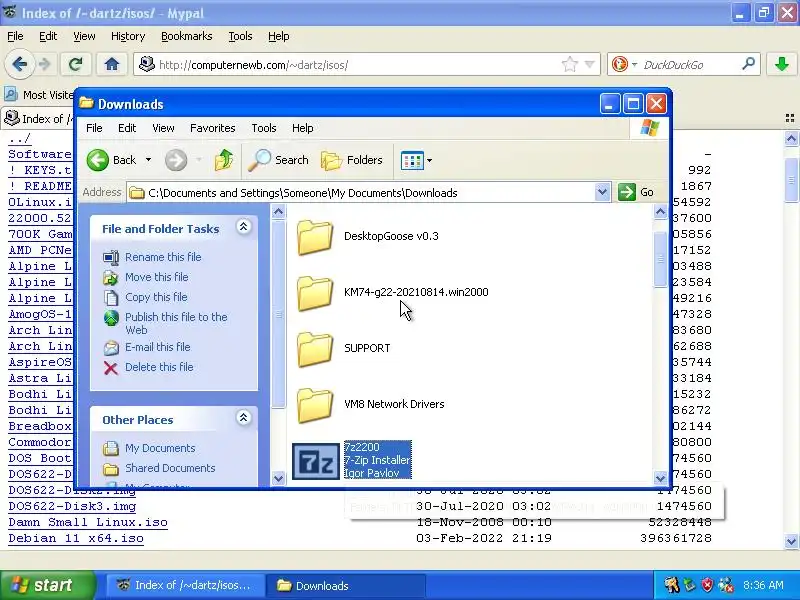800x600 pixels.
Task: Open the Damn Small Linux.iso link
Action: pyautogui.click(x=88, y=522)
